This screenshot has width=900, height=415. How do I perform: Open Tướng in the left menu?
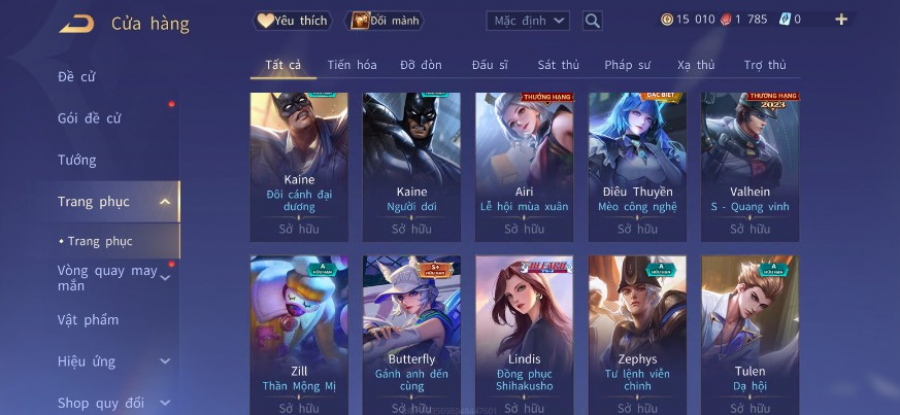(77, 160)
